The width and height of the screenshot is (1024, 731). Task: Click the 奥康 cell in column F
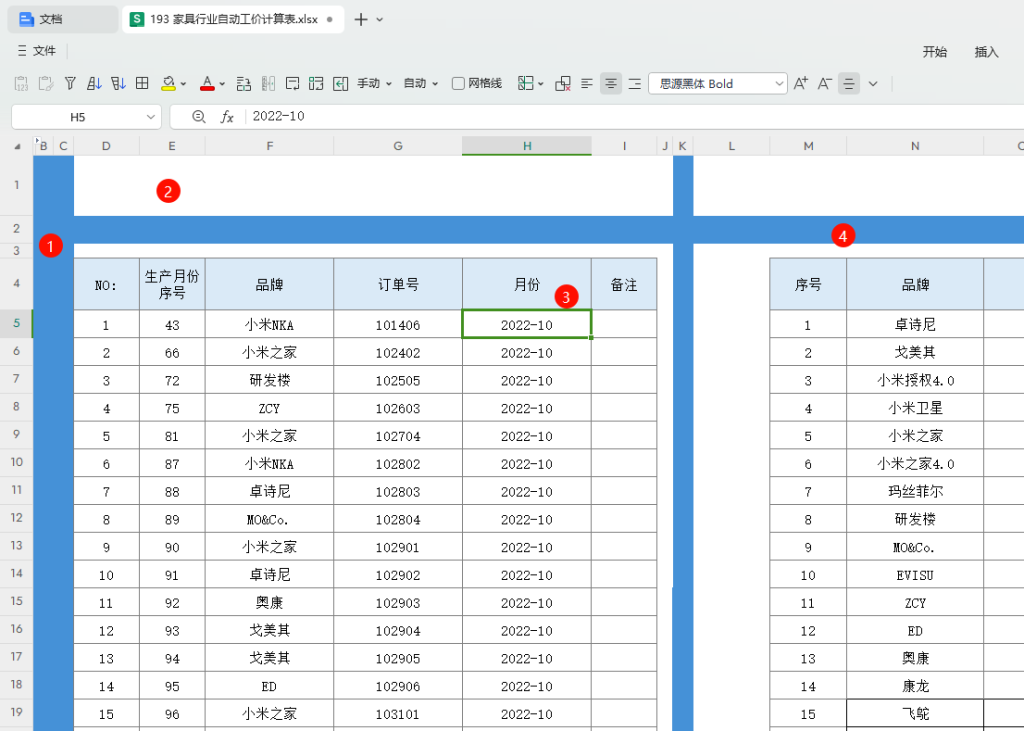(269, 602)
